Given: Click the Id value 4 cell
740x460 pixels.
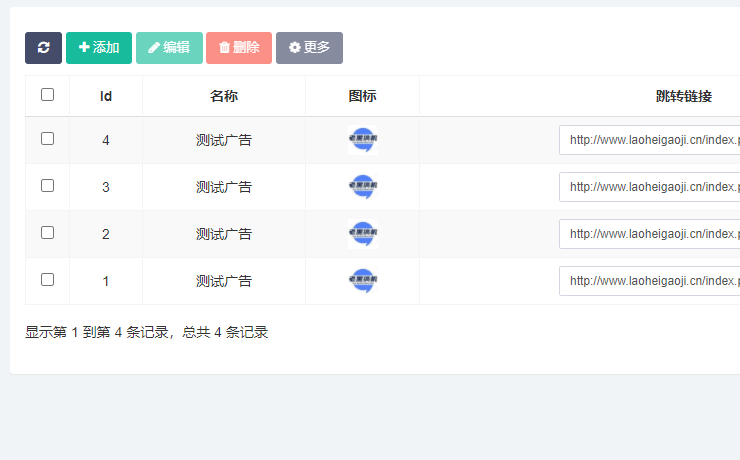Looking at the screenshot, I should 106,140.
